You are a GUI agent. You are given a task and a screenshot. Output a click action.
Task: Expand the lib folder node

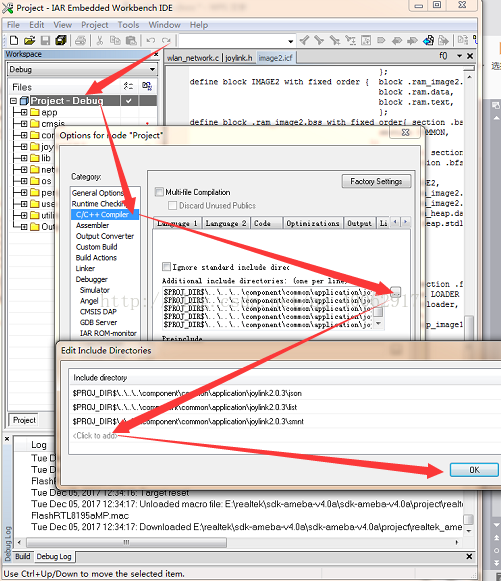(x=24, y=158)
